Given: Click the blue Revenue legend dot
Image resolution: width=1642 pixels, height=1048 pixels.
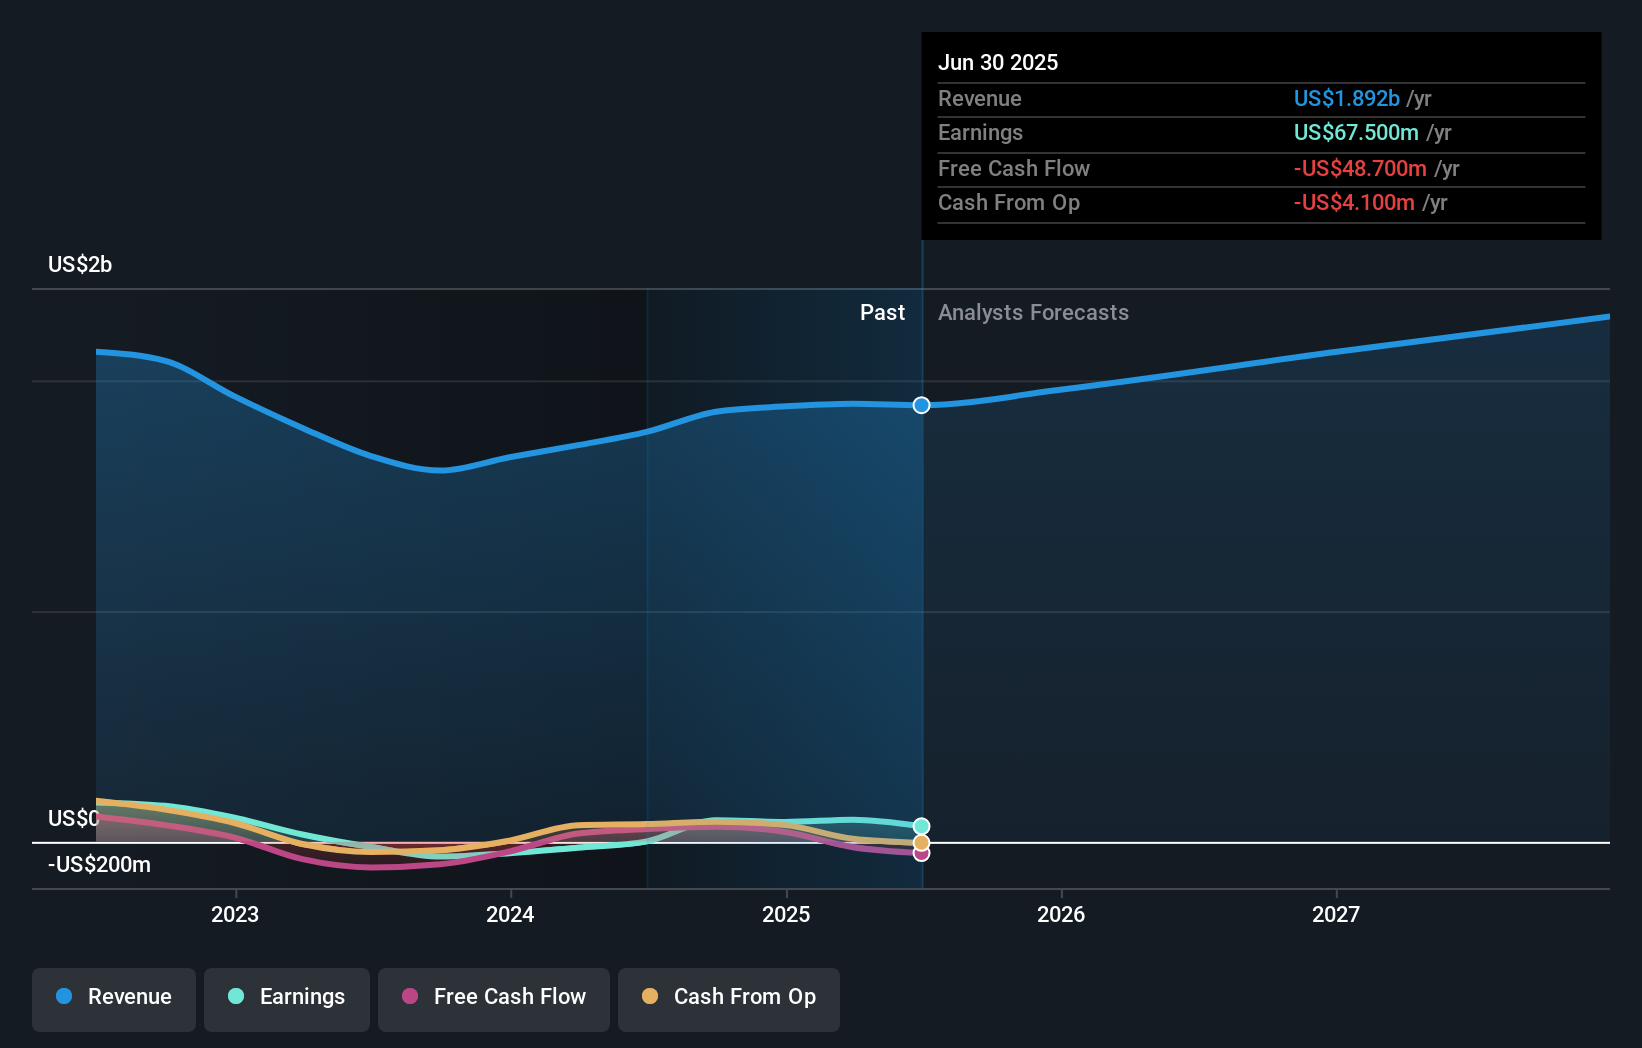Looking at the screenshot, I should coord(64,996).
